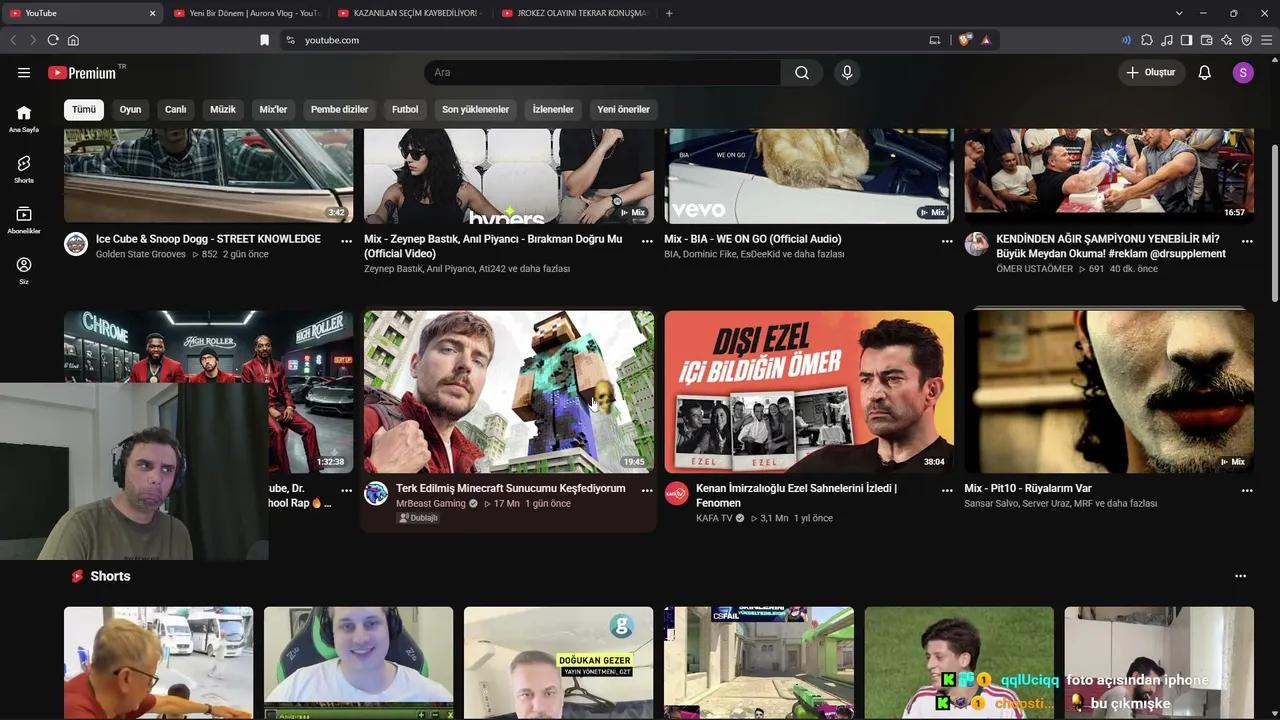
Task: Select the Canlı filter chip
Action: [176, 109]
